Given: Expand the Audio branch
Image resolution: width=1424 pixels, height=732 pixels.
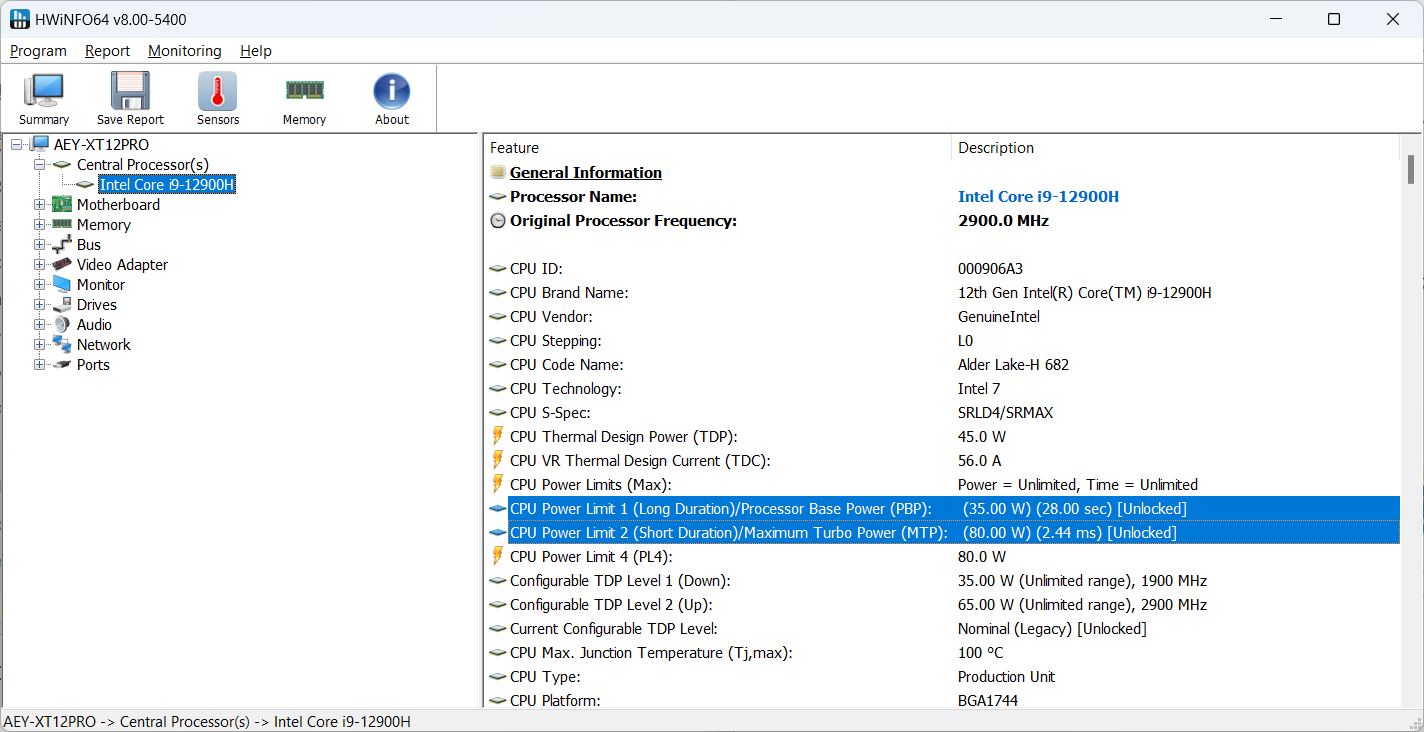Looking at the screenshot, I should [x=39, y=325].
